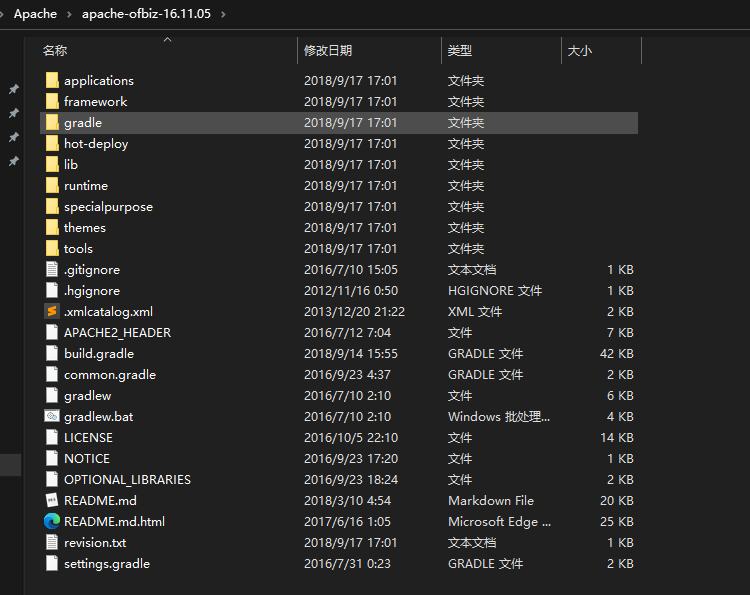Collapse the sort arrow above the name column
750x595 pixels.
(x=167, y=40)
